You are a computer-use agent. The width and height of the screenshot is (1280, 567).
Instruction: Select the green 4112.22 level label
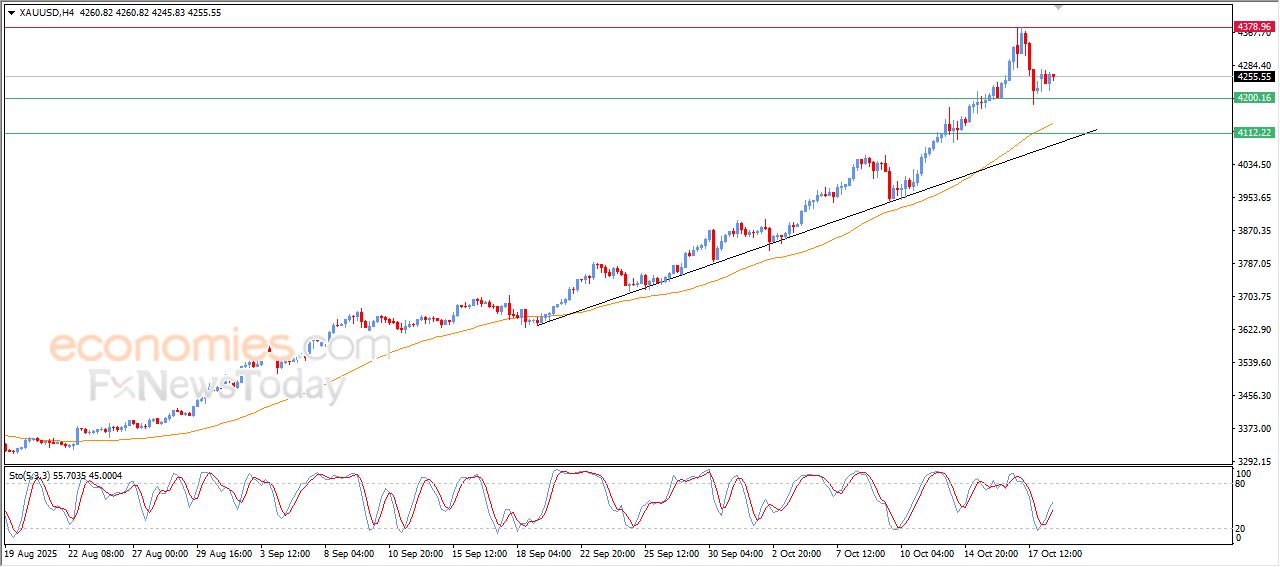coord(1253,133)
